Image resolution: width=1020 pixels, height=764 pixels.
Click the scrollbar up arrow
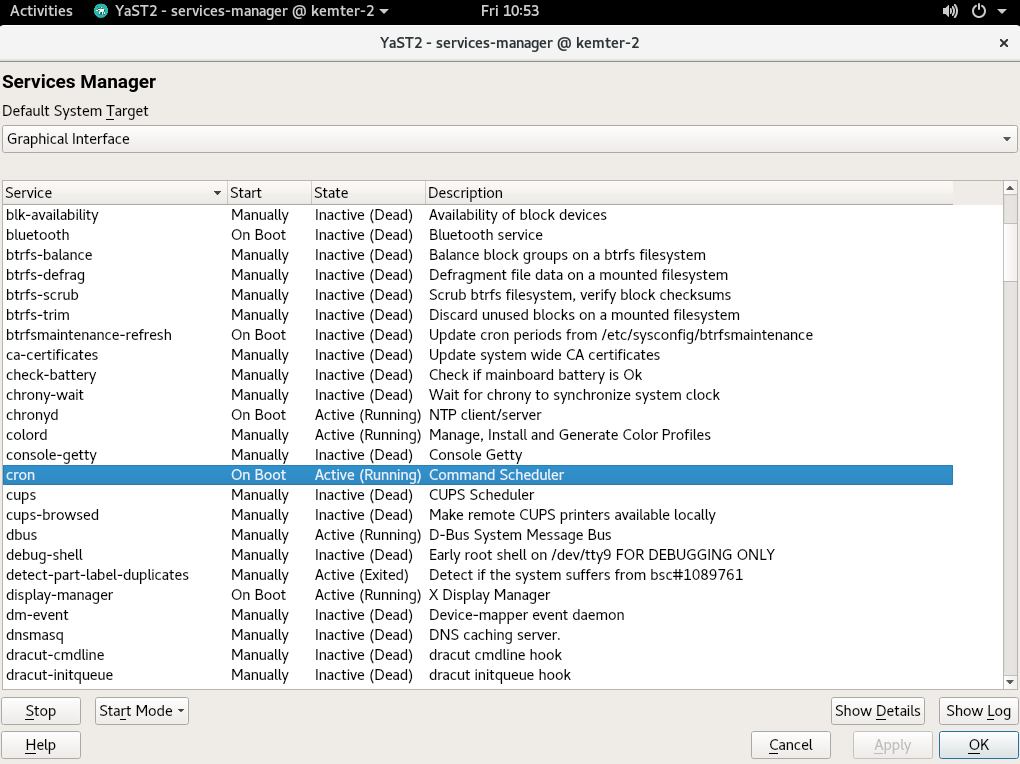tap(1010, 189)
